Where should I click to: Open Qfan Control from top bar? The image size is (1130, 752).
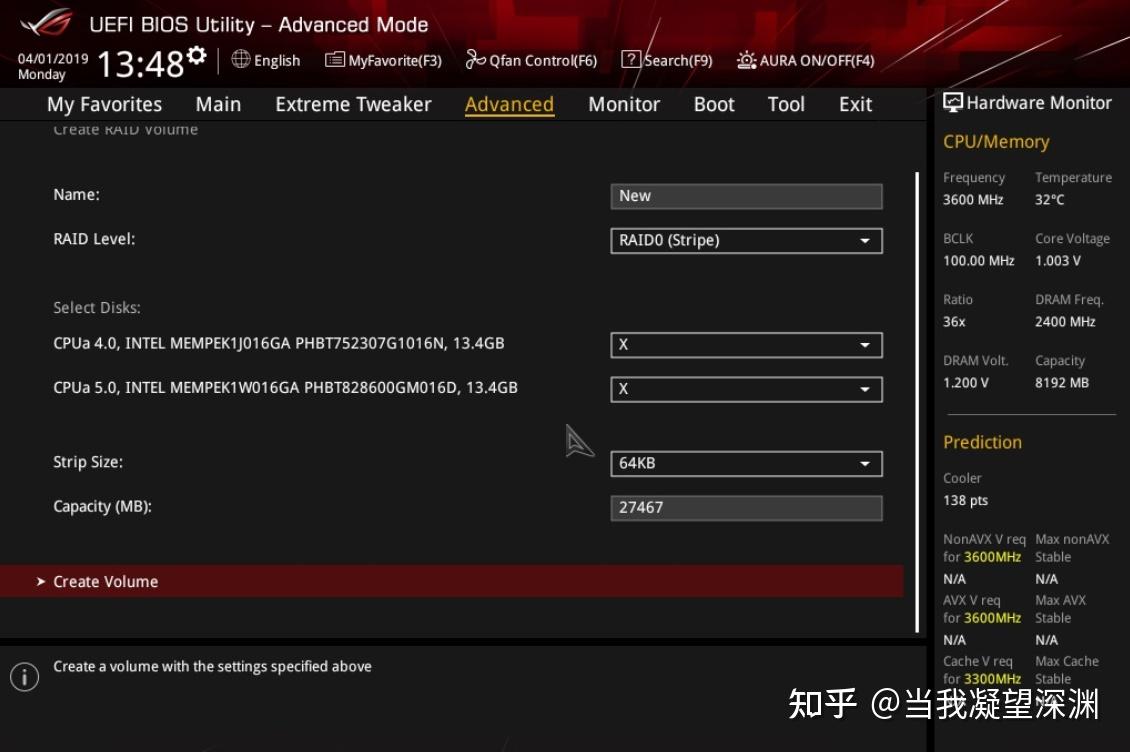pyautogui.click(x=532, y=59)
